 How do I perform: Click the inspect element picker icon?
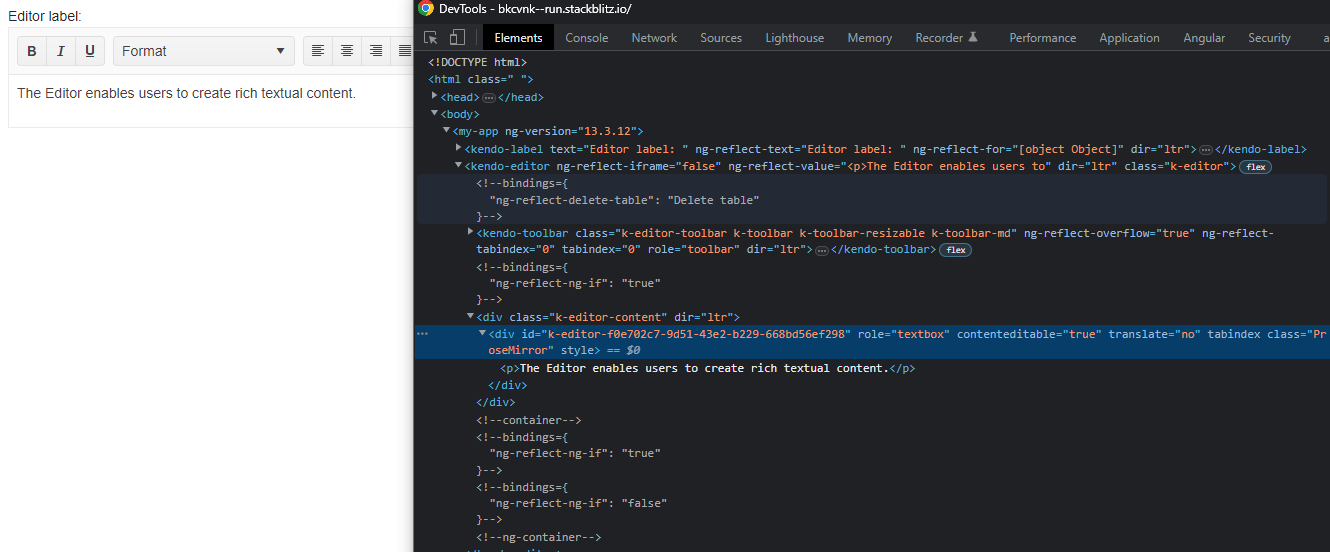[431, 38]
